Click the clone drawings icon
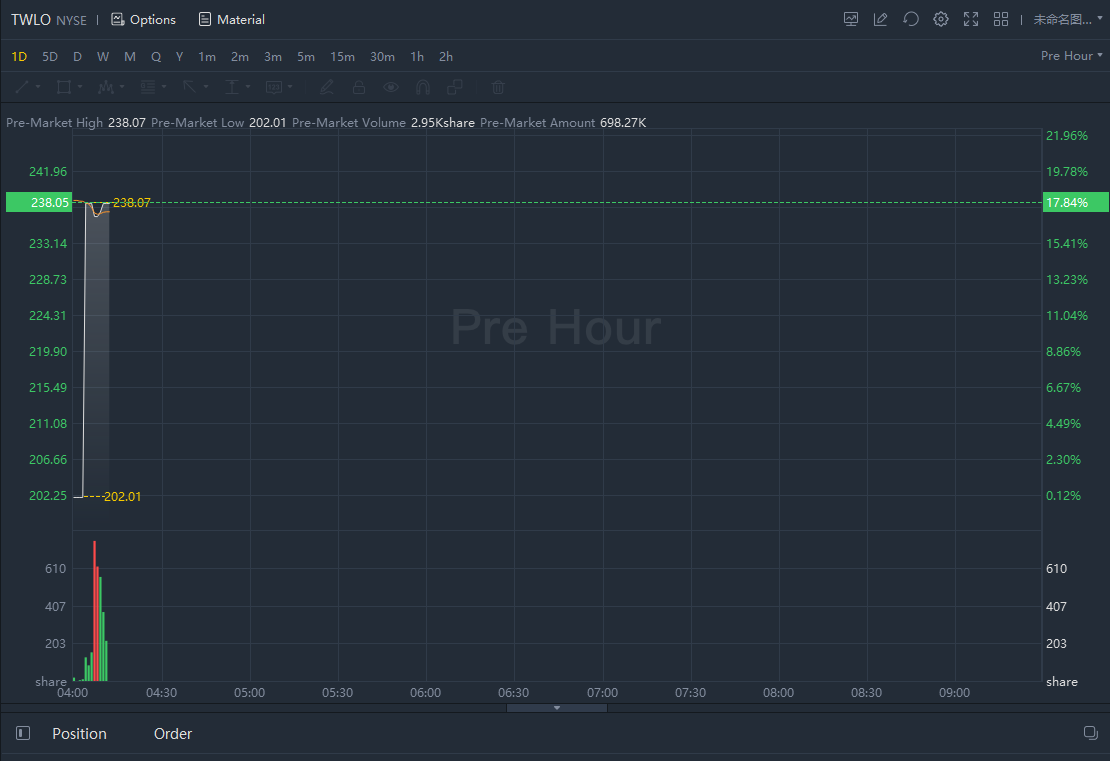 pyautogui.click(x=454, y=87)
